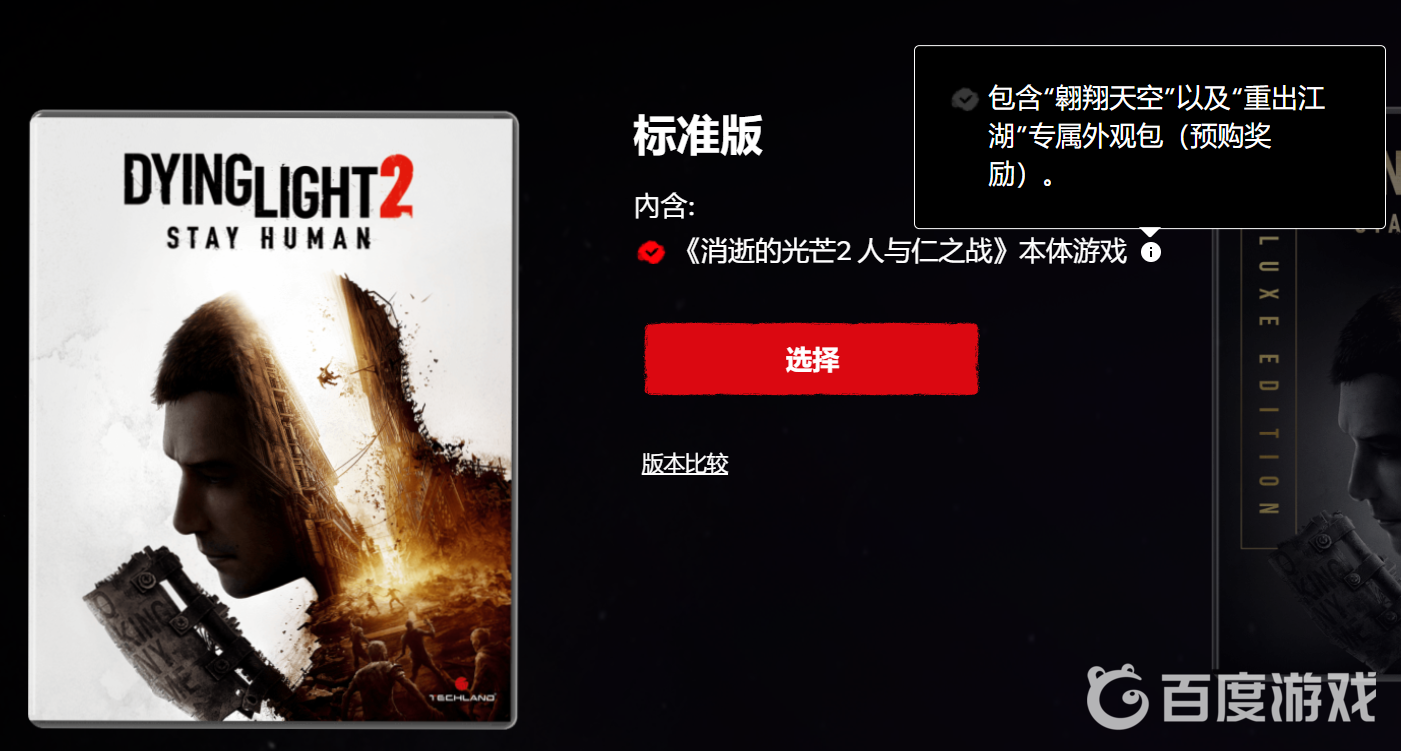
Task: Click the red number 2 in the cover title
Action: pos(396,188)
